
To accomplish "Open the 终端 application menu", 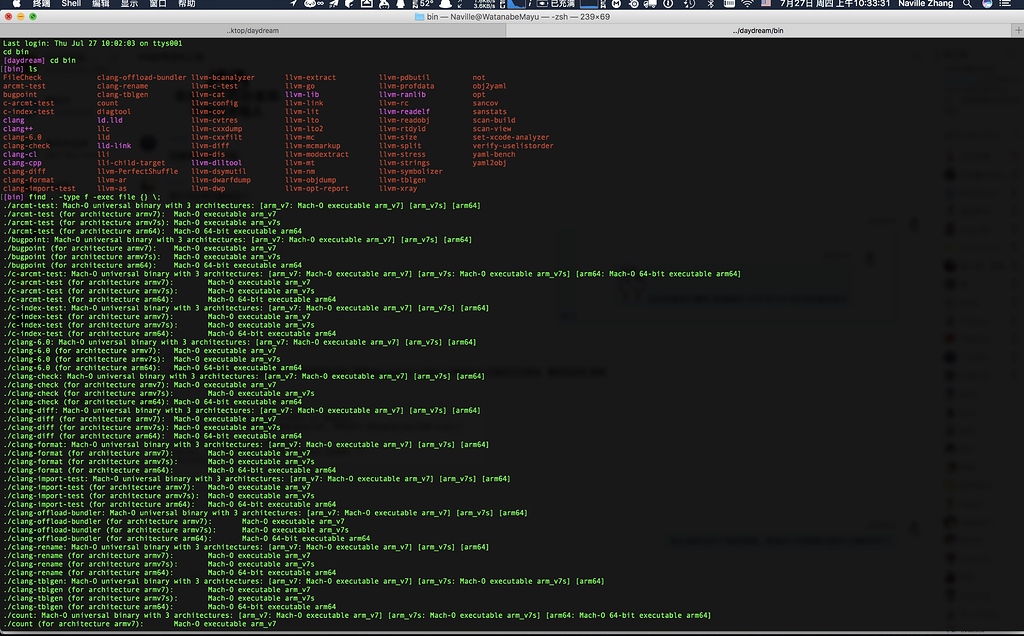I will click(x=41, y=5).
